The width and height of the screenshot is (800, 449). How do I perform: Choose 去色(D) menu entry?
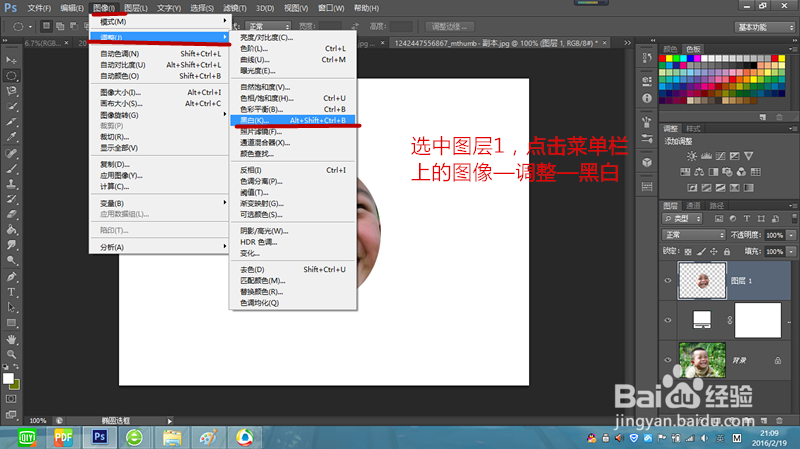pos(293,269)
